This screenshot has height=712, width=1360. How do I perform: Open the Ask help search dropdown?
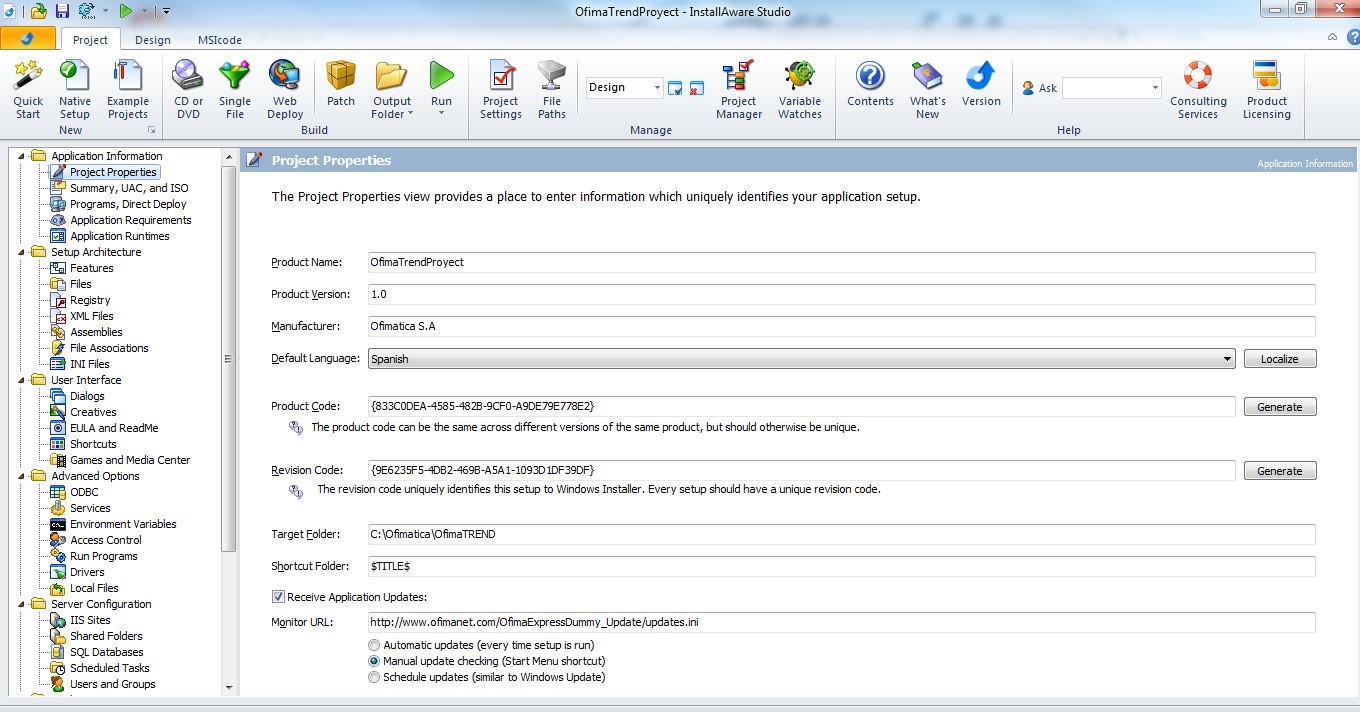(x=1155, y=88)
